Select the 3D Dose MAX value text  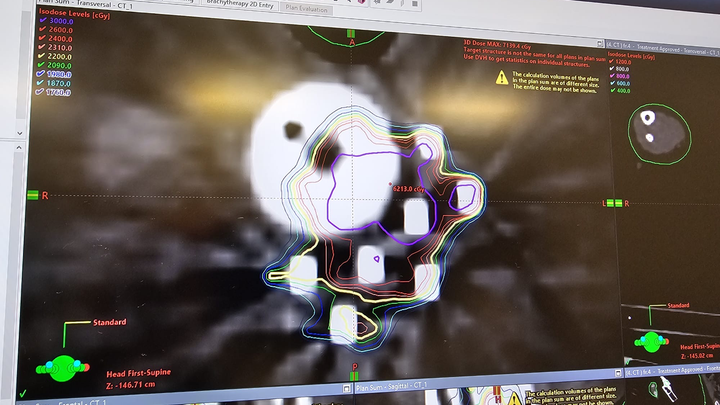(497, 45)
